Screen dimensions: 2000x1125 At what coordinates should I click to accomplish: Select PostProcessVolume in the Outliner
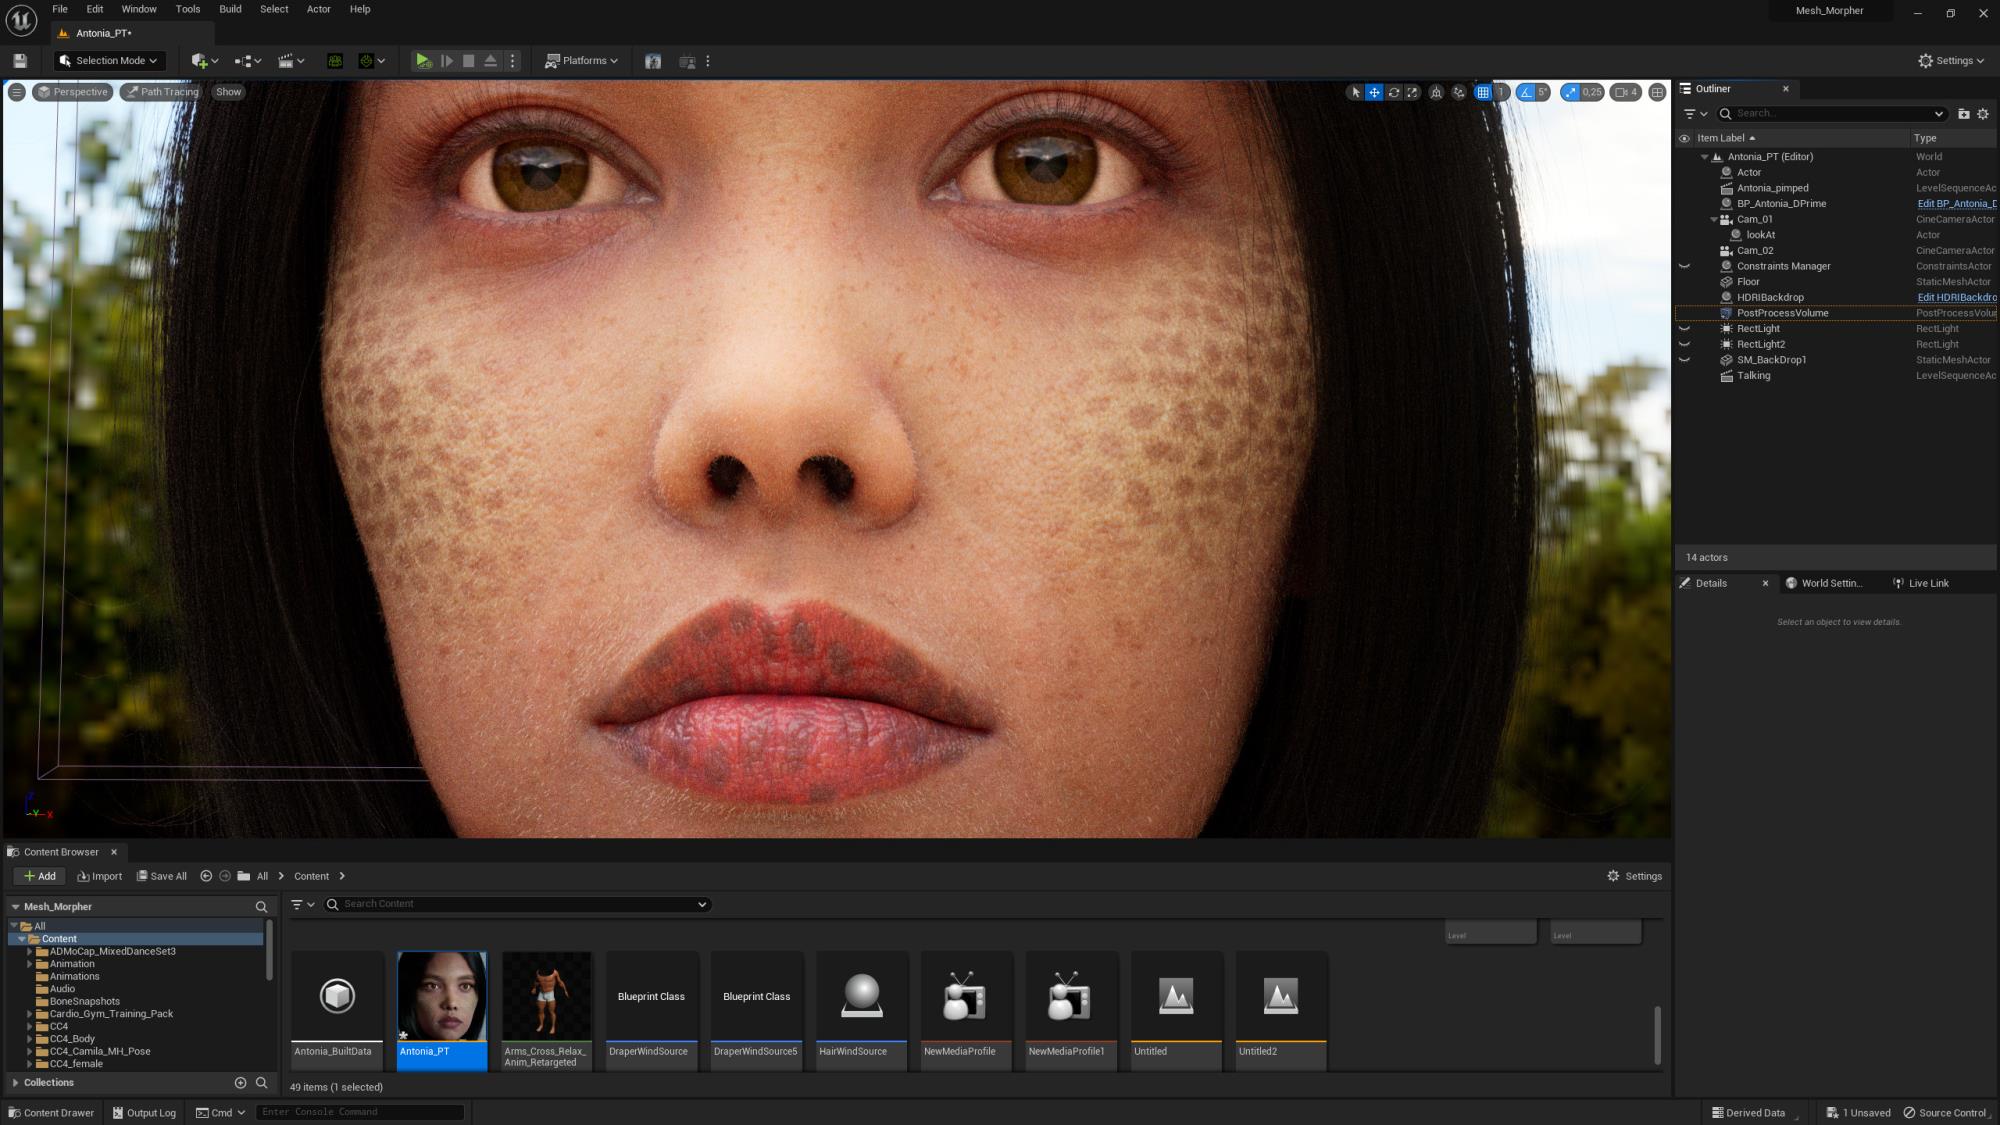point(1782,313)
